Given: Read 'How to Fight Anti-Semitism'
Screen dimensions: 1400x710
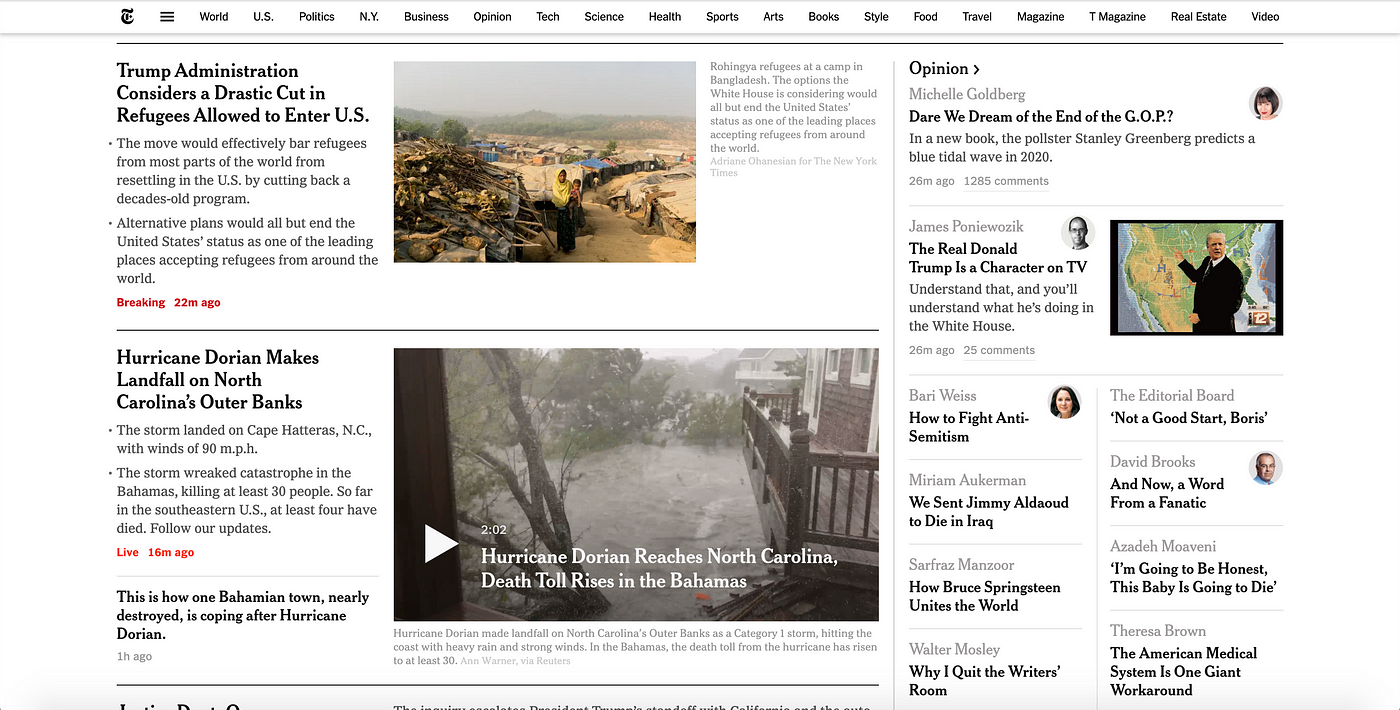Looking at the screenshot, I should pos(969,427).
